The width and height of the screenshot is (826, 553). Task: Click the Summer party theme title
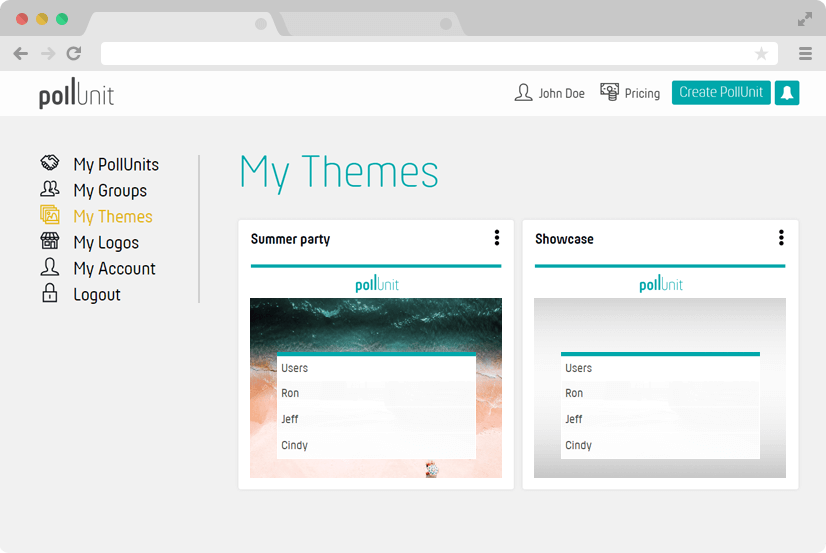click(x=290, y=240)
